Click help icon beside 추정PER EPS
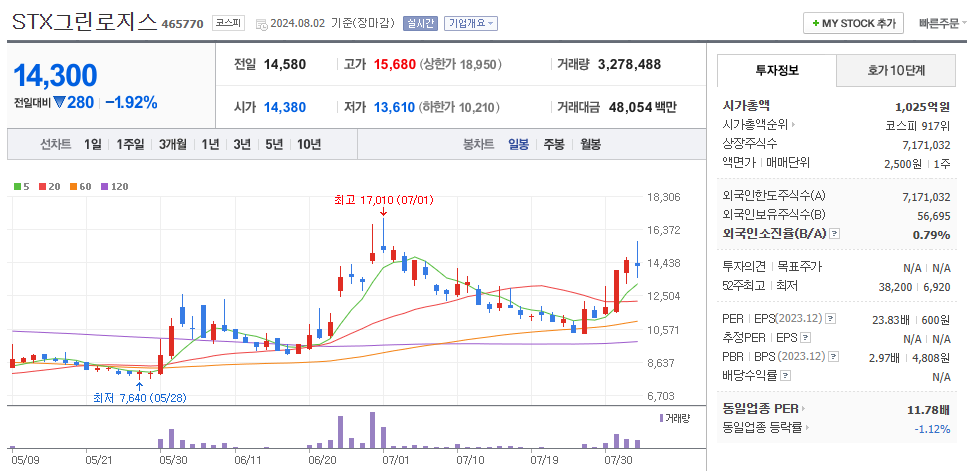Screen dimensions: 971x471 (804, 338)
